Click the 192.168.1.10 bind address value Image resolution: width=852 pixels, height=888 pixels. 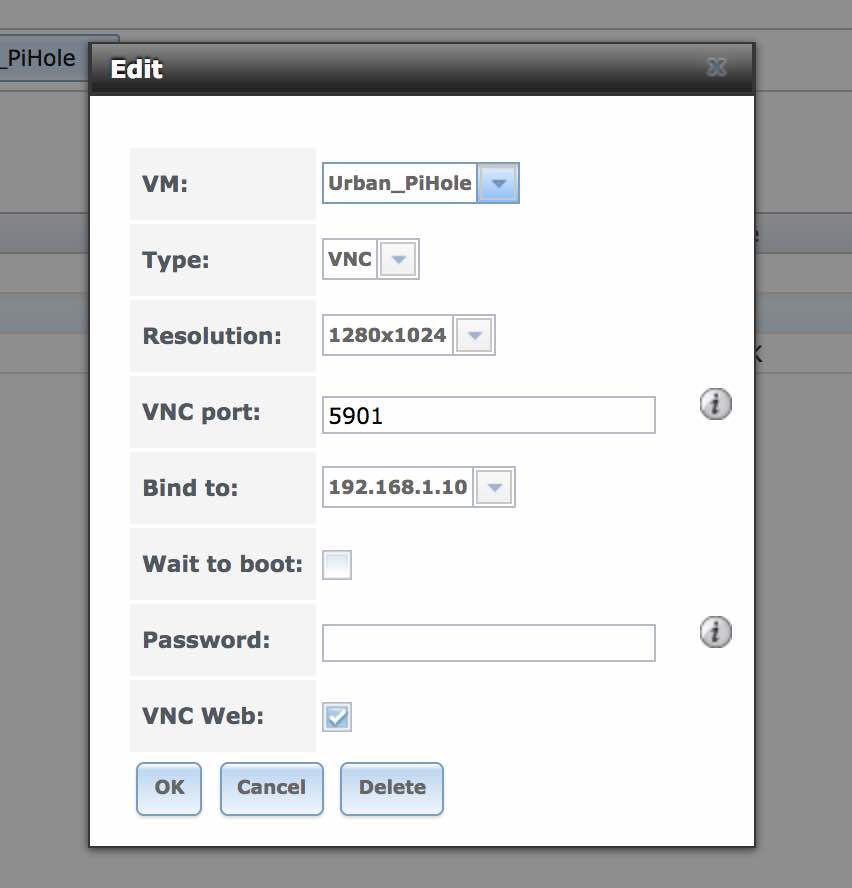click(398, 487)
